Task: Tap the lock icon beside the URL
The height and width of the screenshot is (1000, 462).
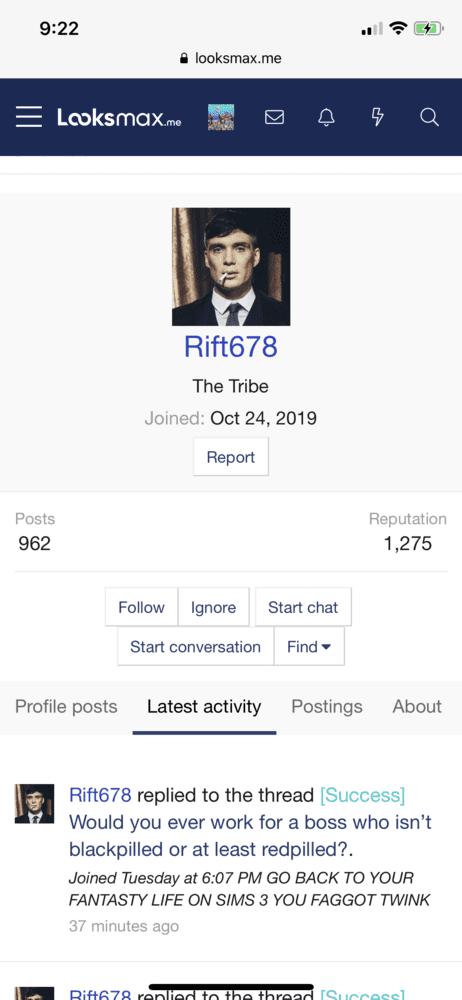Action: point(184,59)
